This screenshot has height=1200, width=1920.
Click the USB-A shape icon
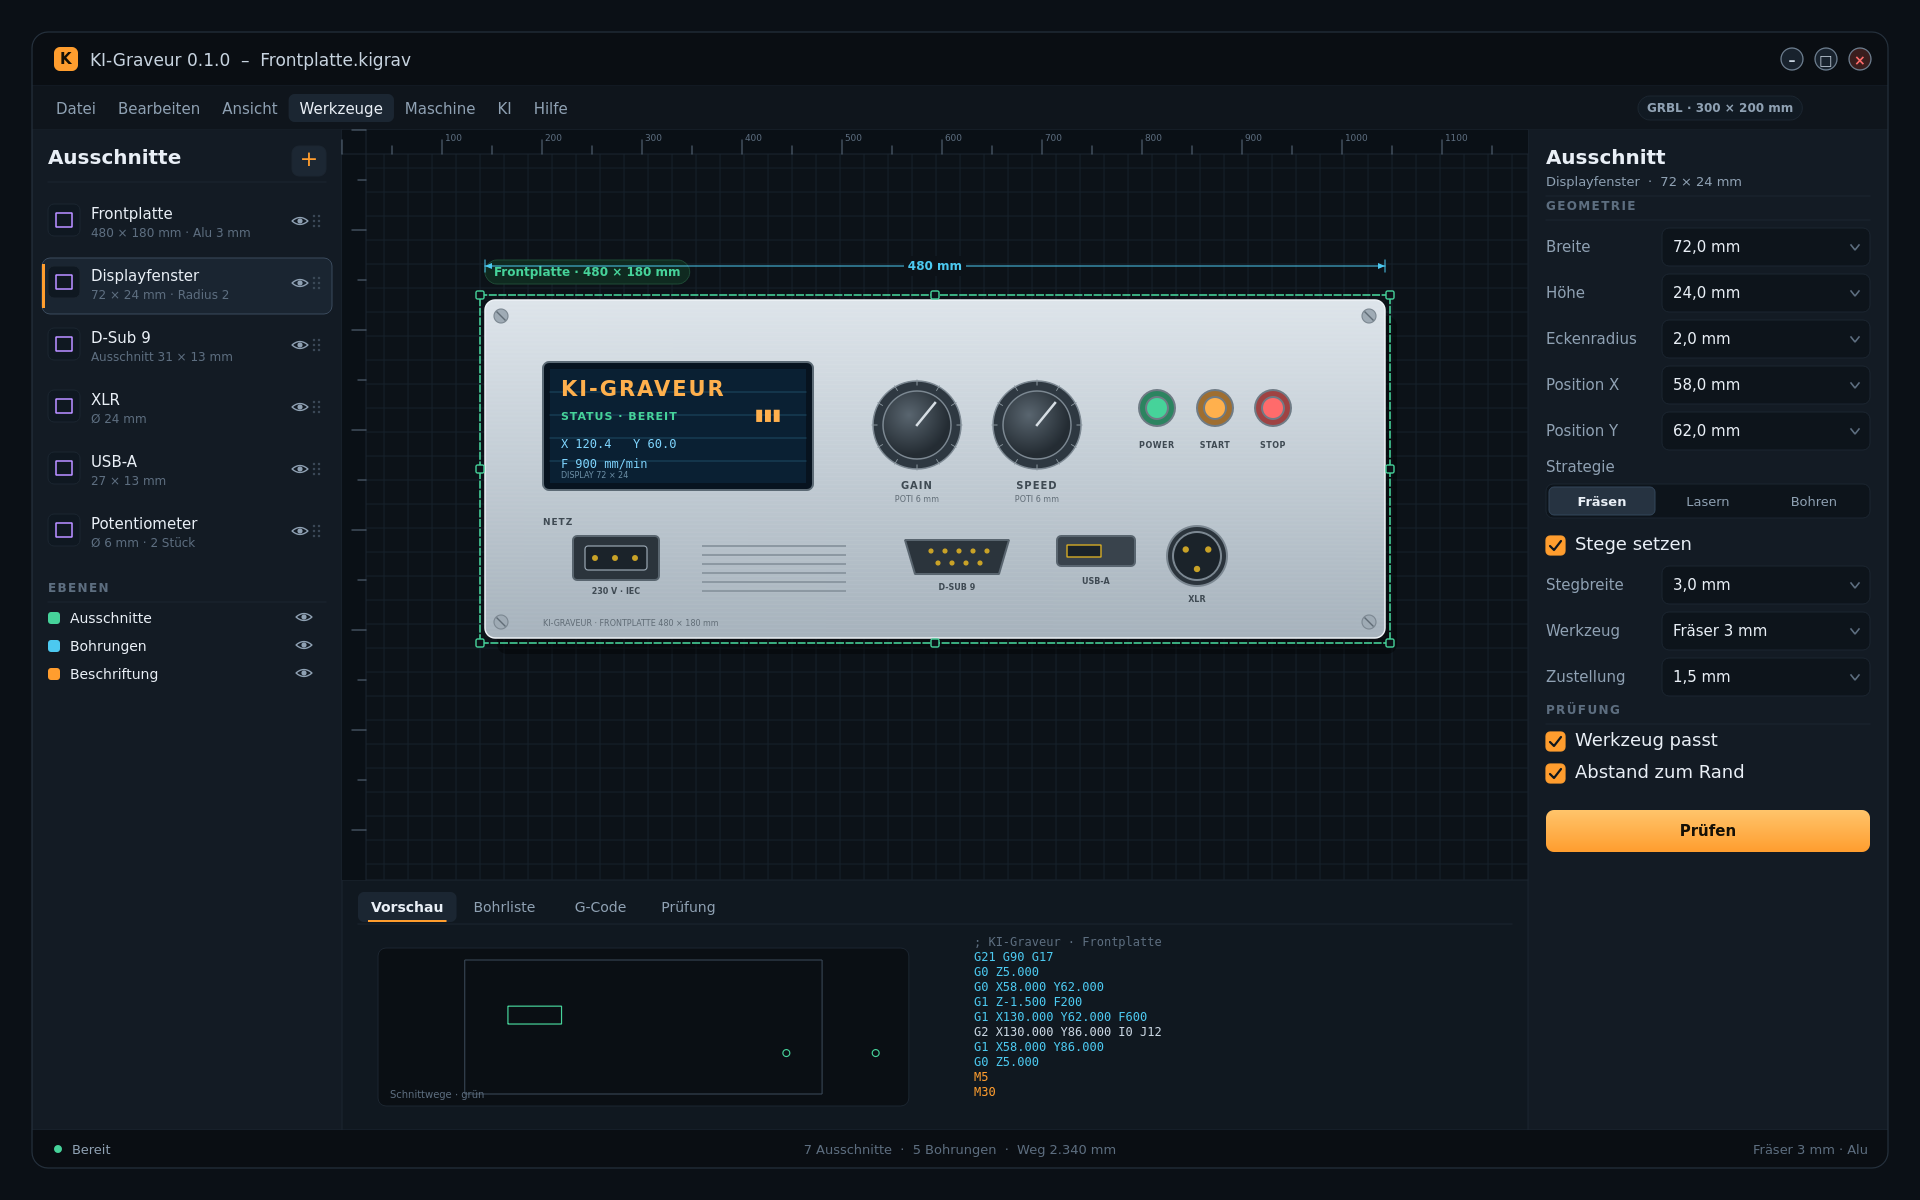pyautogui.click(x=64, y=468)
